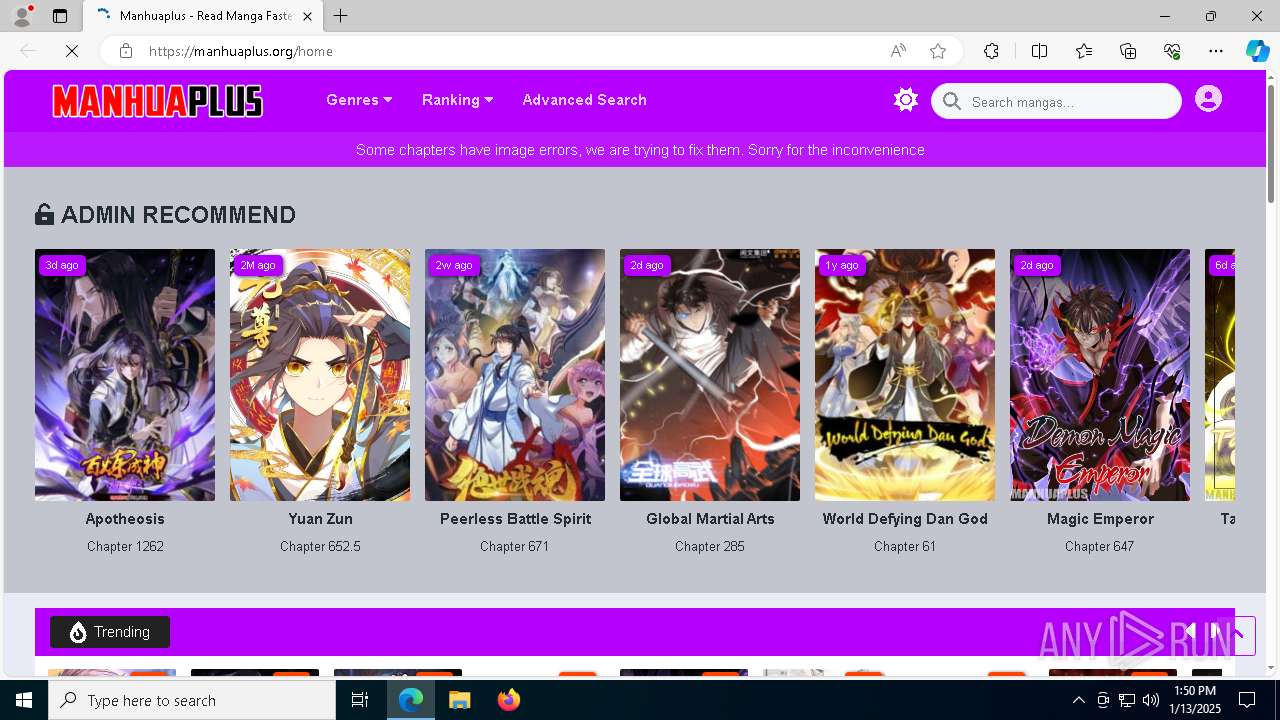Click World Defying Dan God title
Image resolution: width=1280 pixels, height=720 pixels.
905,519
